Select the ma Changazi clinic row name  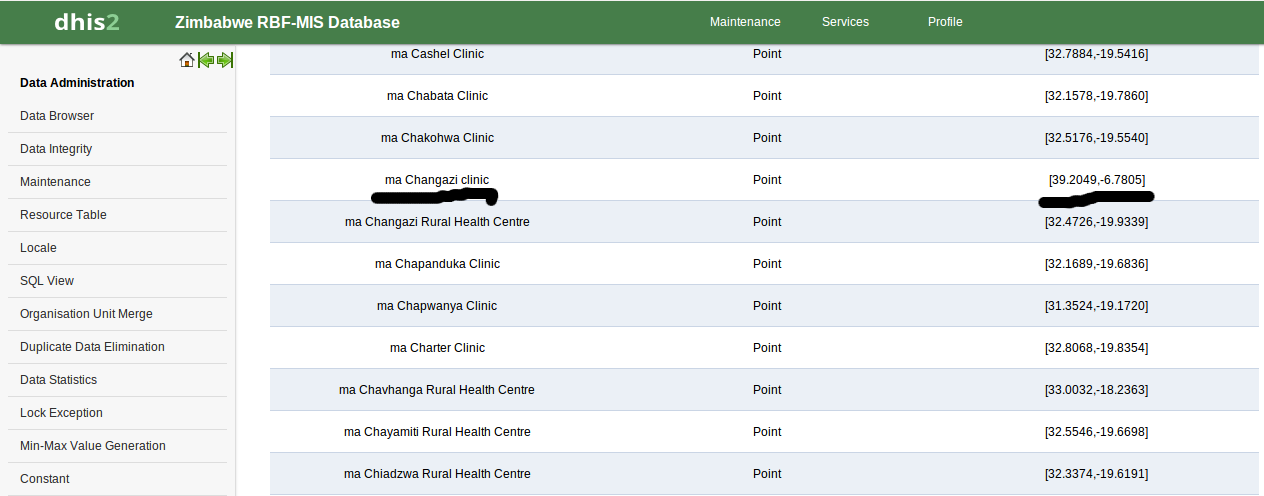(x=437, y=180)
